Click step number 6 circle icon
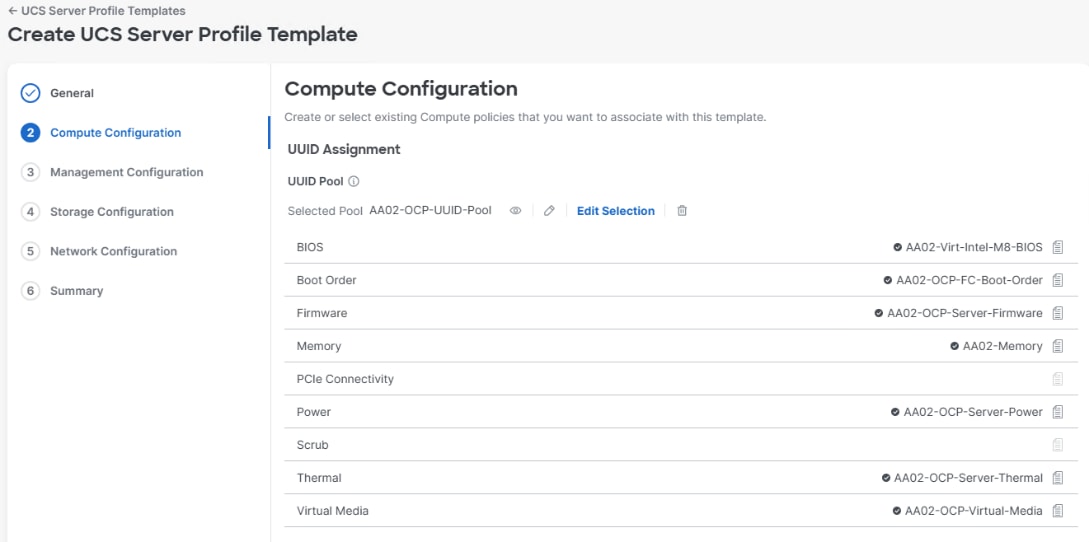 [31, 291]
